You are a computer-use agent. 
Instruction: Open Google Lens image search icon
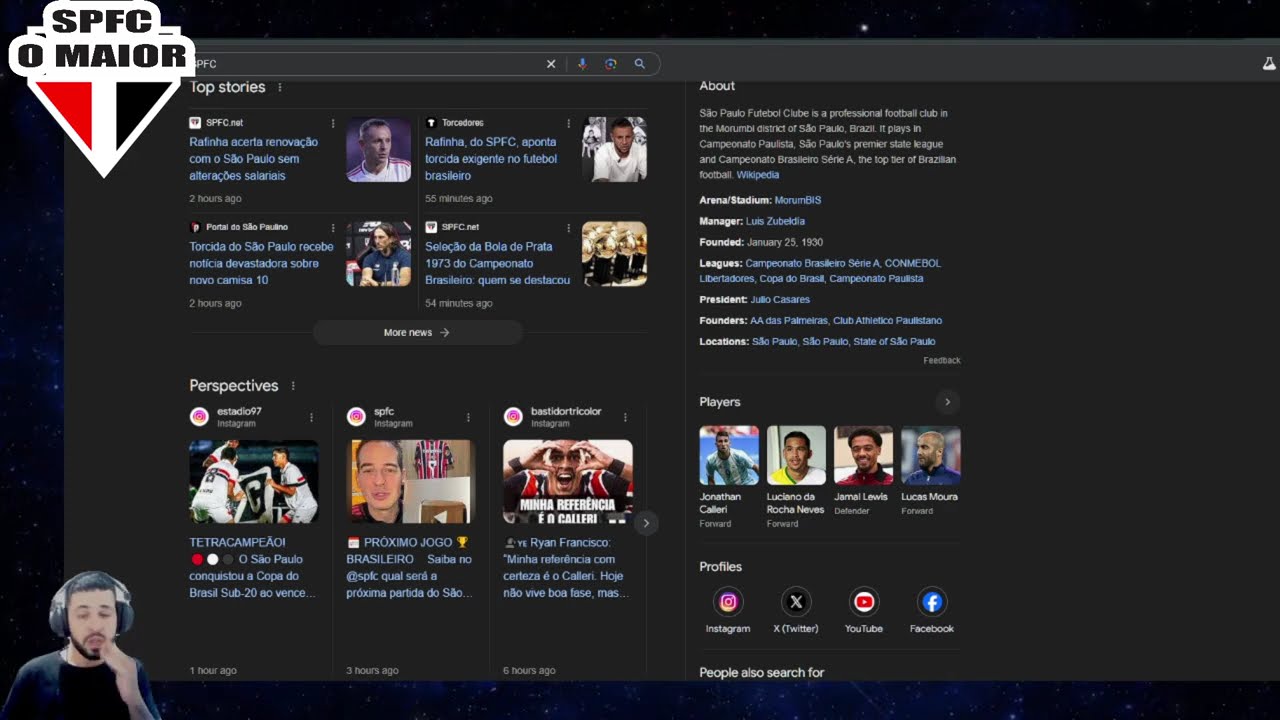click(x=611, y=64)
